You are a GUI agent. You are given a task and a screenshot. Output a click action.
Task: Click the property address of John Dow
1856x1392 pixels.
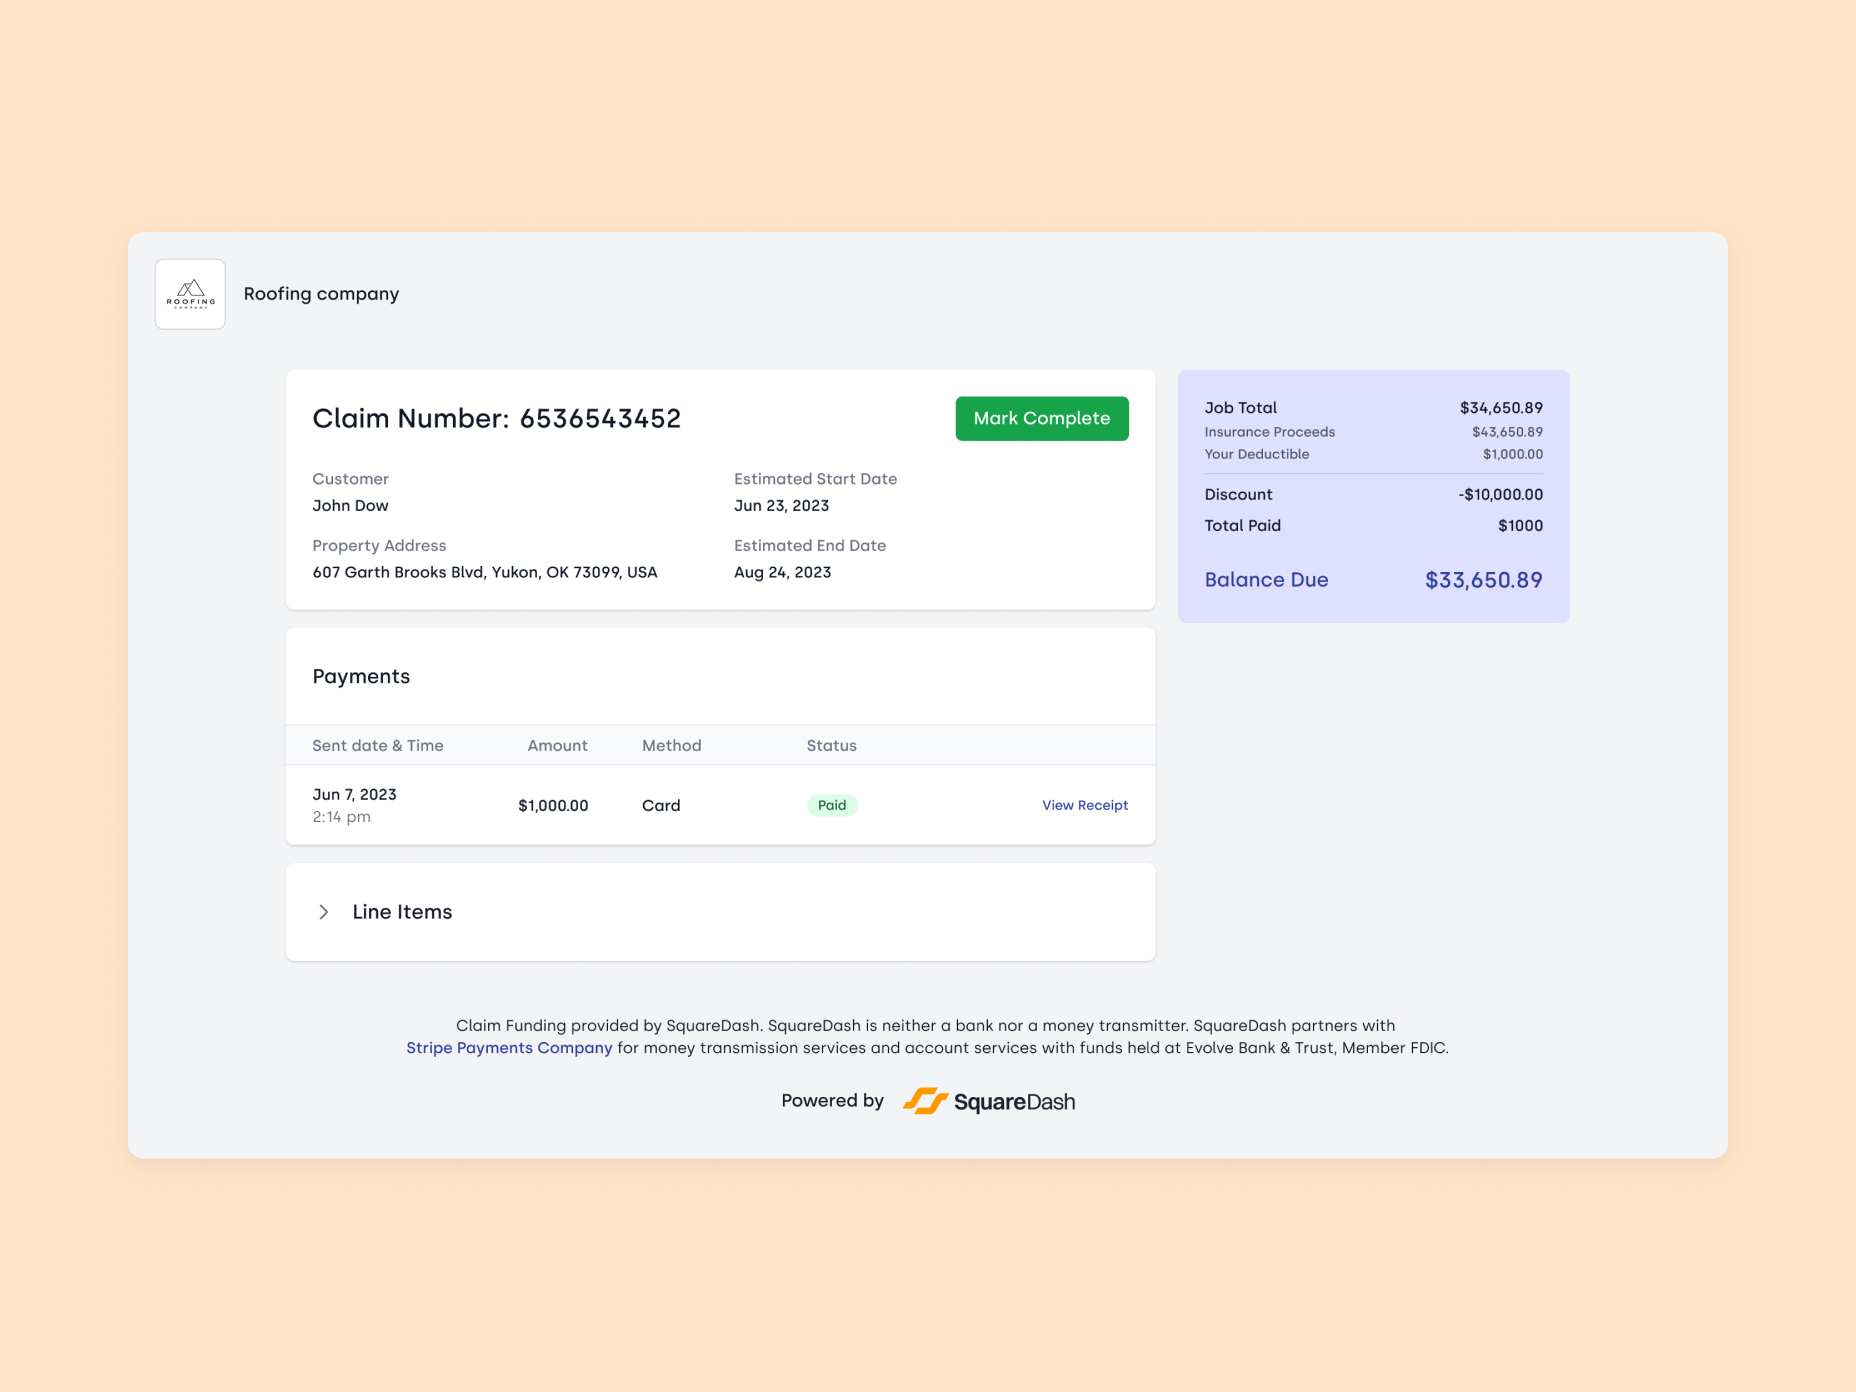click(484, 572)
